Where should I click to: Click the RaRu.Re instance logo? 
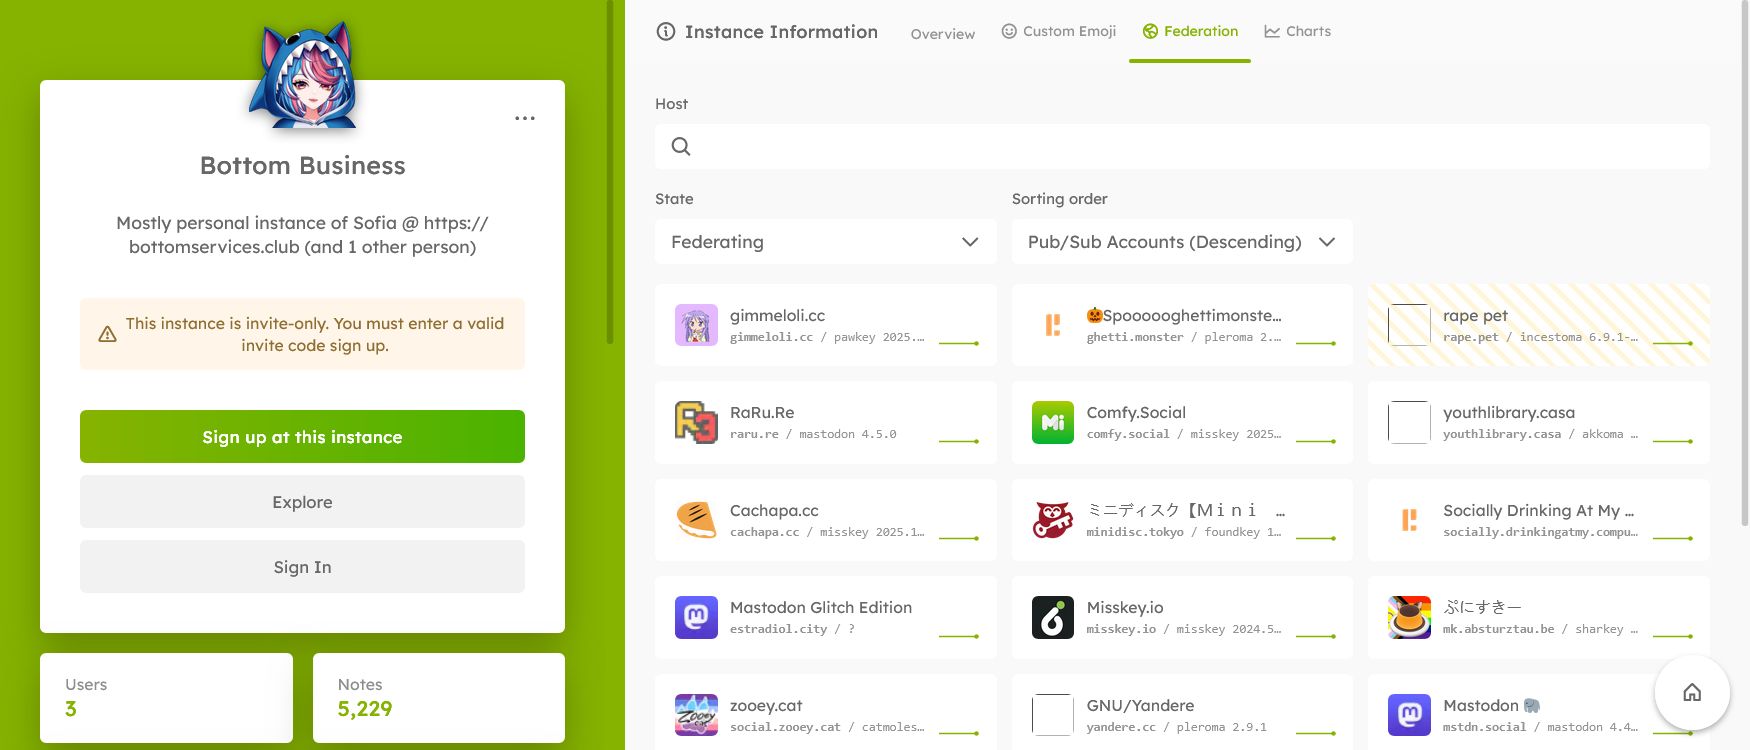(696, 422)
